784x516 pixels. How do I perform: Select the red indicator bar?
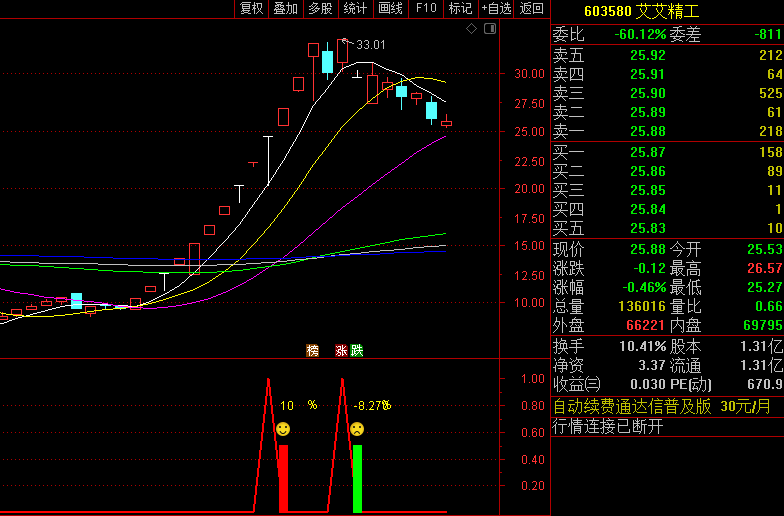(x=283, y=478)
